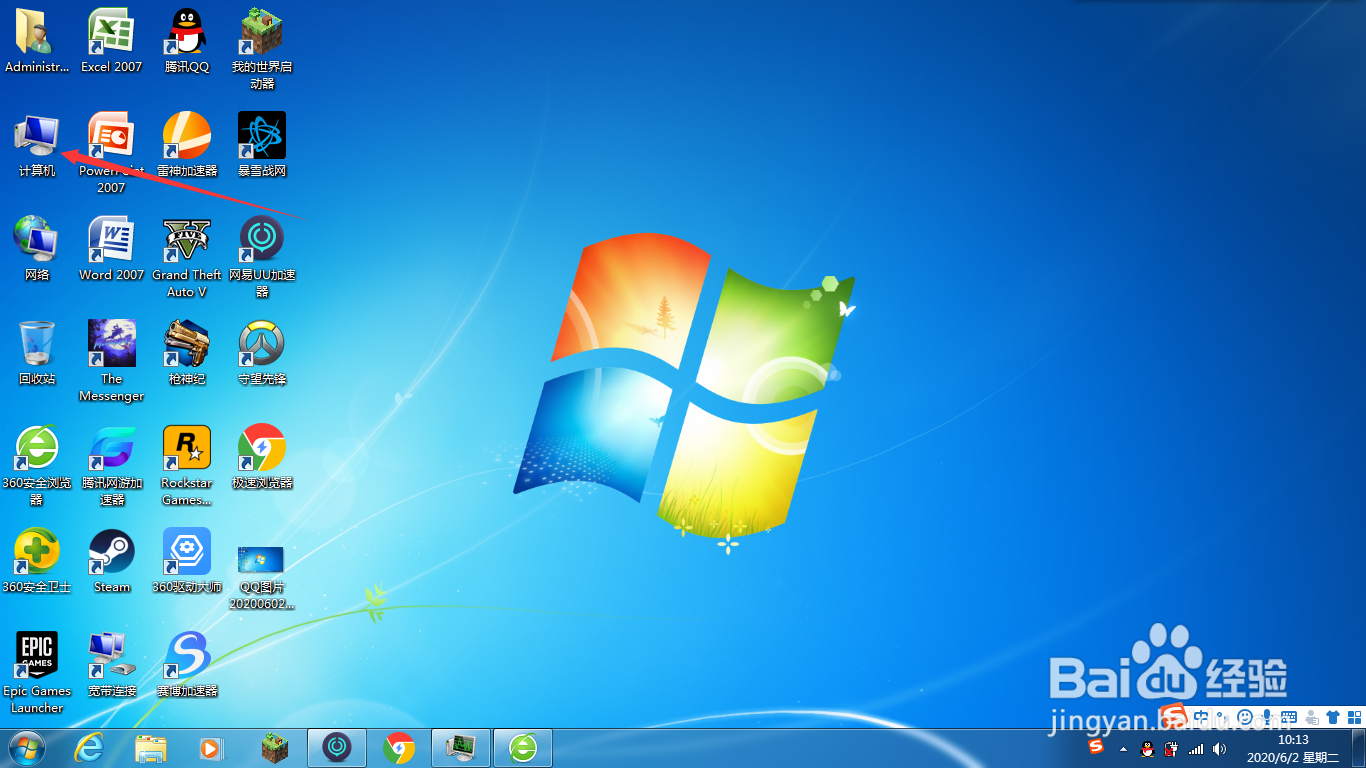Select the 360安全卫士 shortcut
The image size is (1366, 768).
[37, 561]
